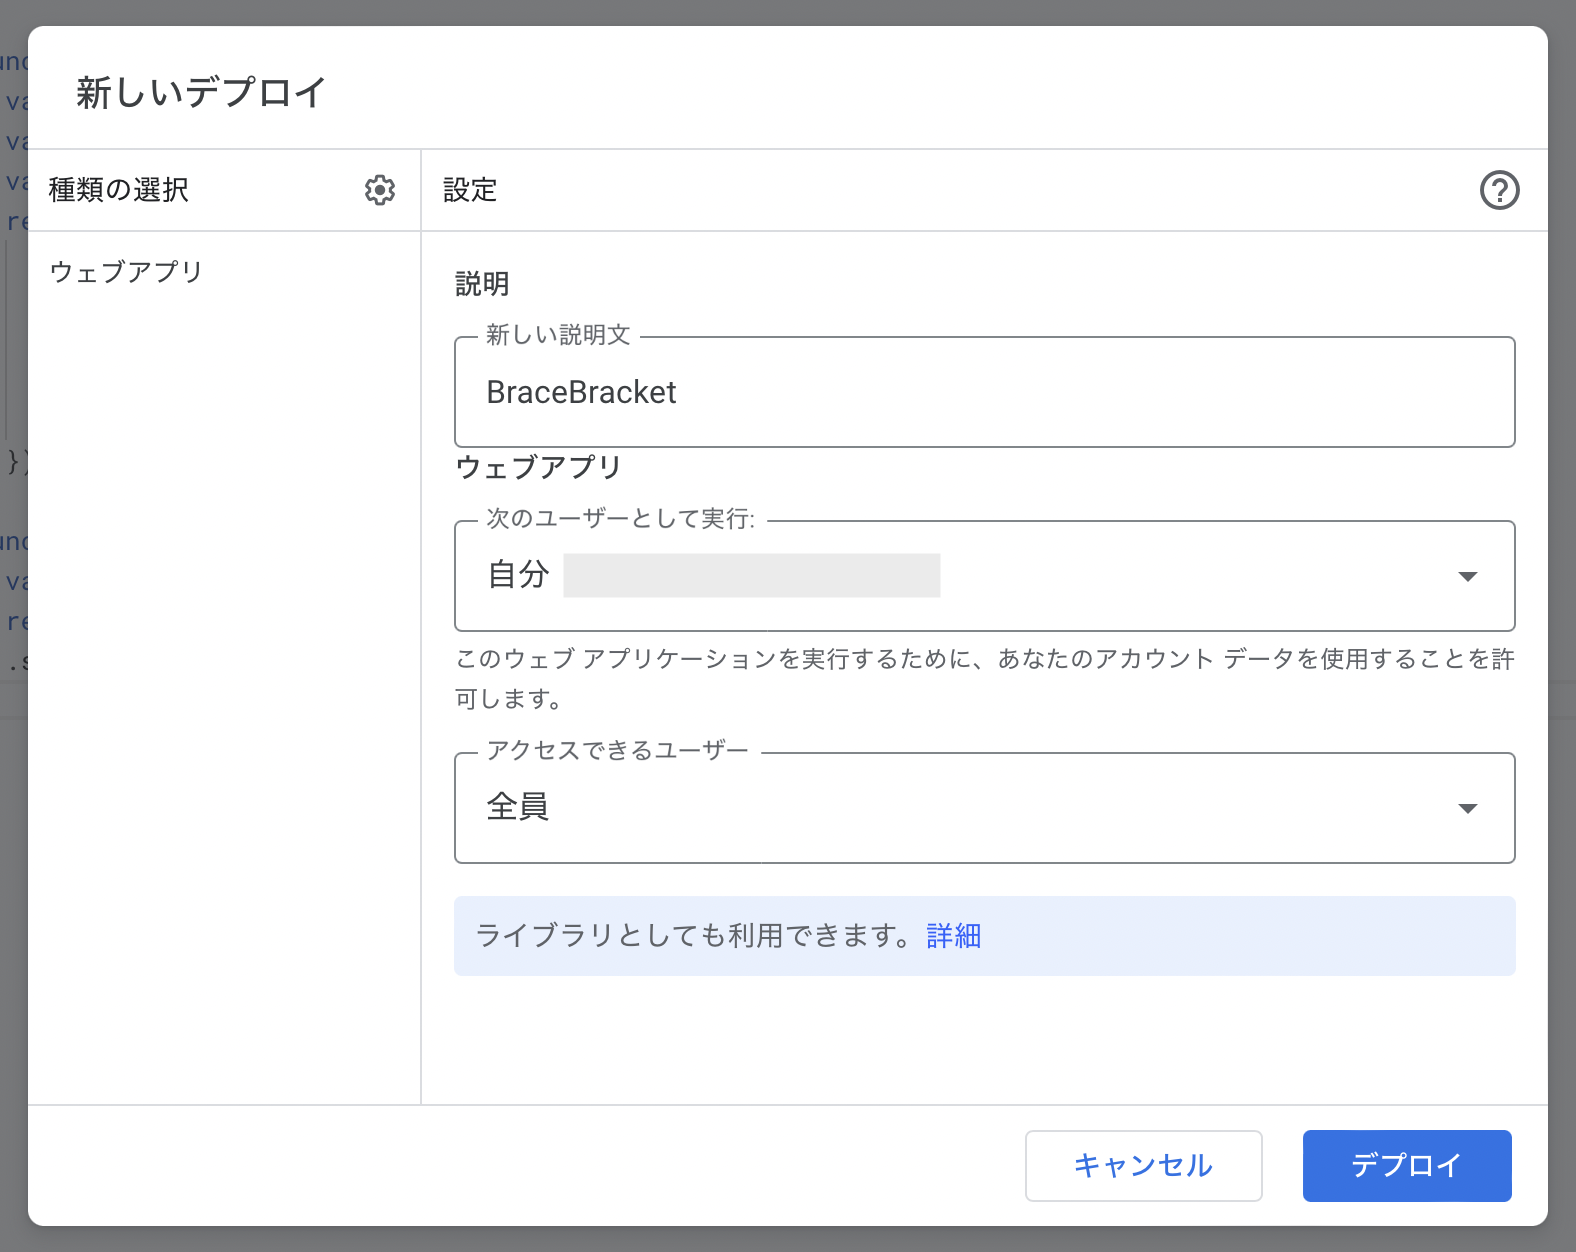Viewport: 1576px width, 1252px height.
Task: Select ウェブアプリ in the type list
Action: click(126, 272)
